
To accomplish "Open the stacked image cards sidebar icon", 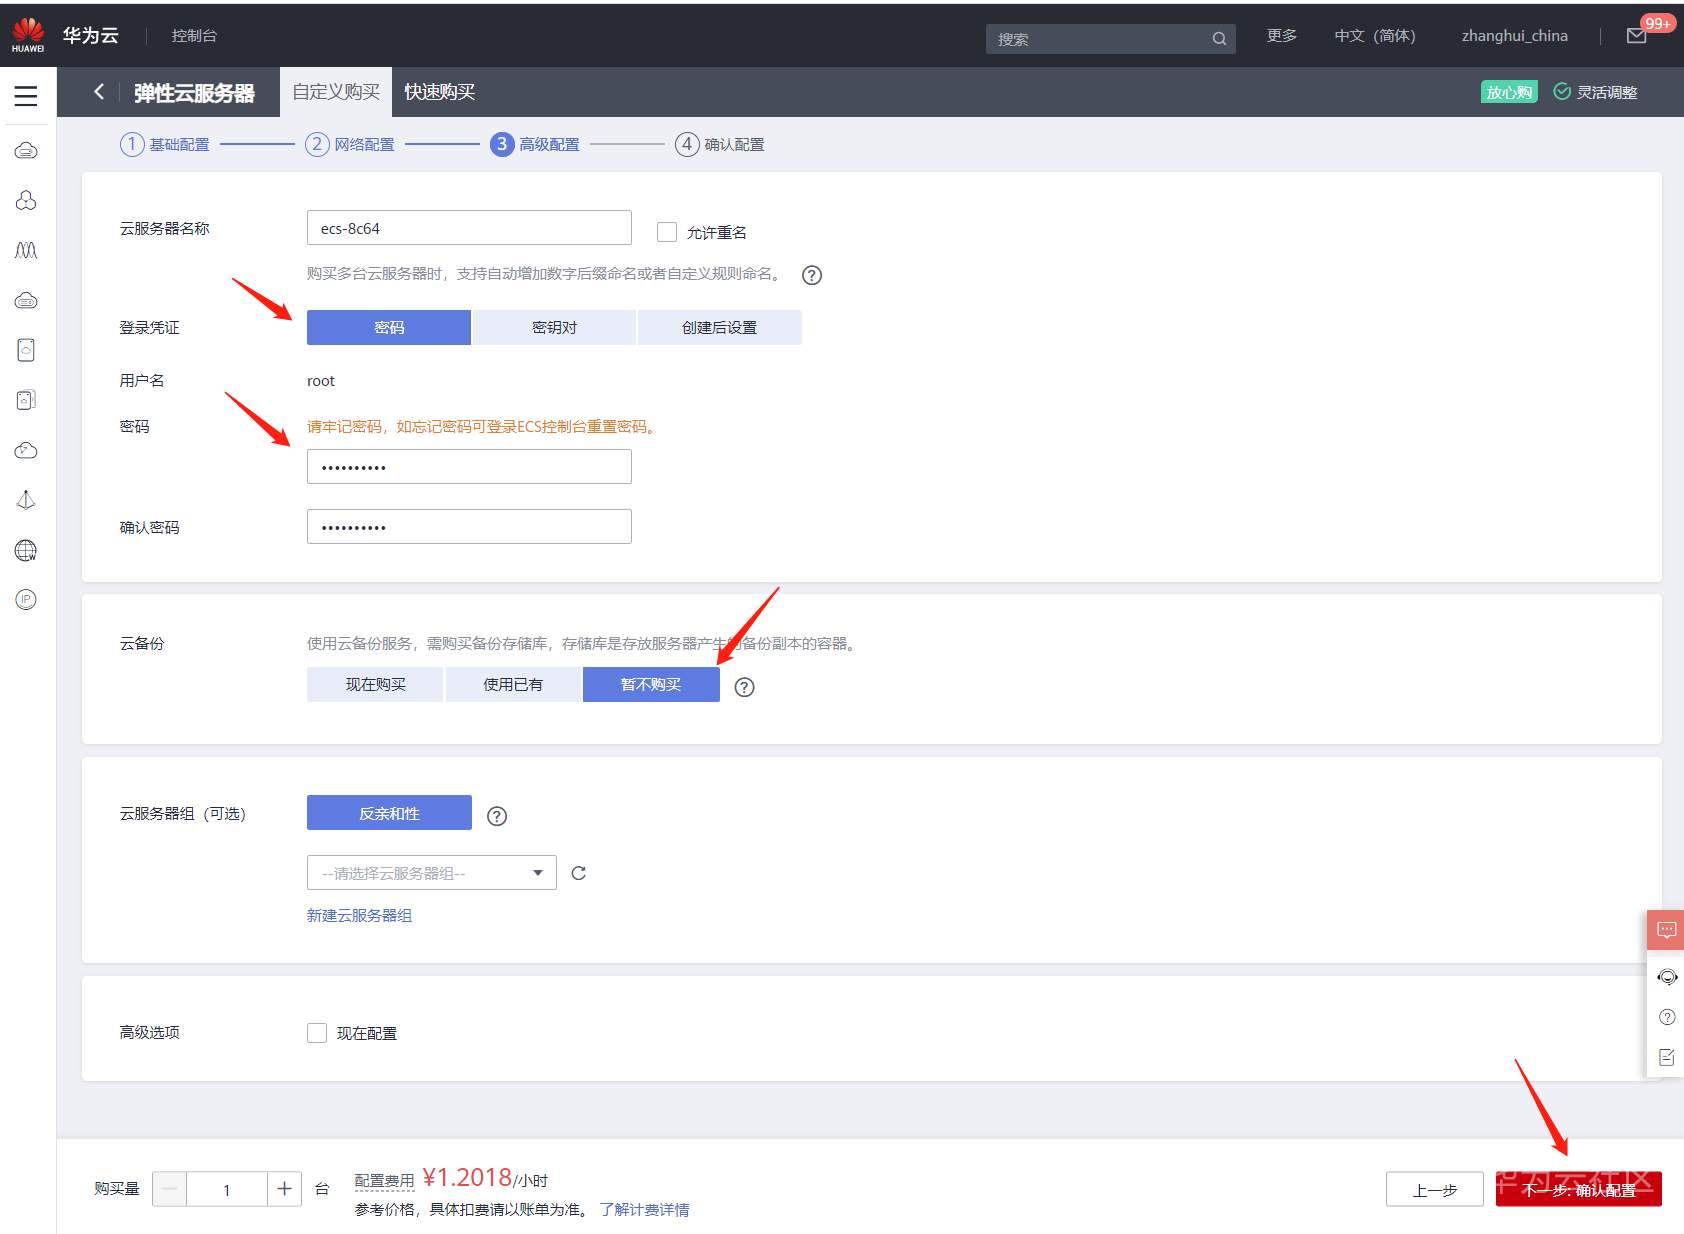I will [26, 400].
